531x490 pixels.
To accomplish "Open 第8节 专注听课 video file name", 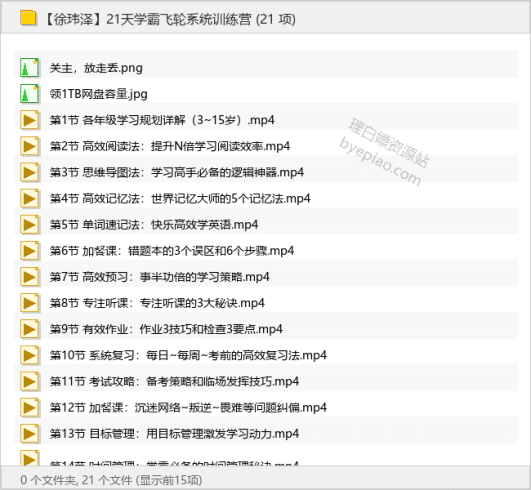I will [x=157, y=303].
